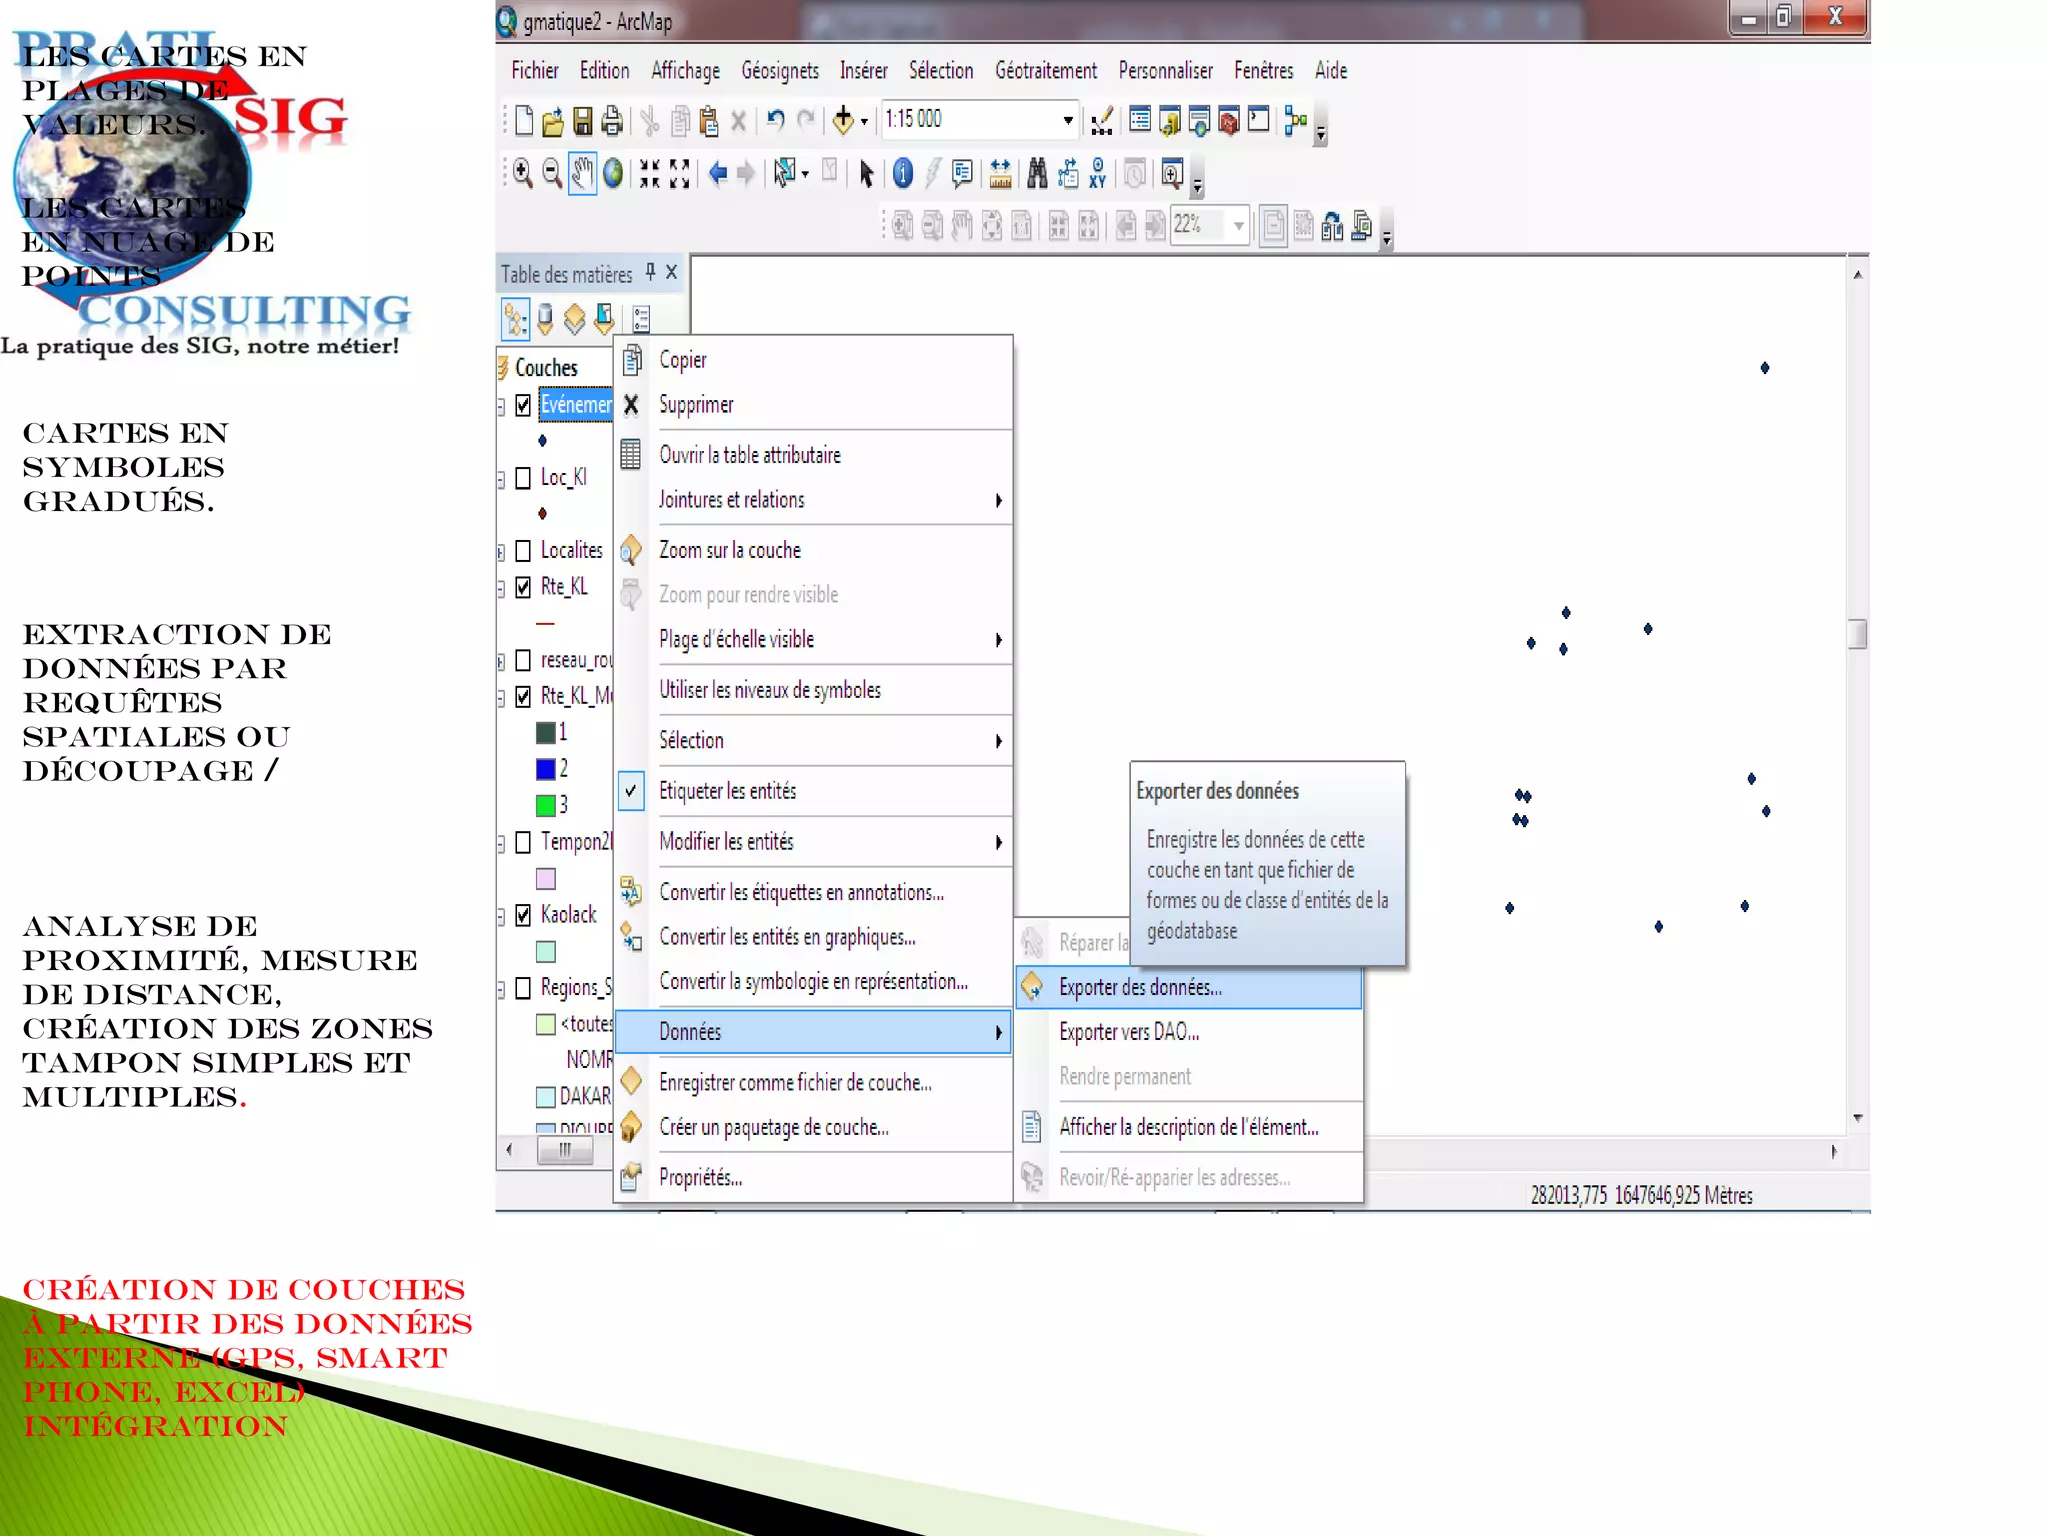Click the Save diskette icon

[582, 121]
